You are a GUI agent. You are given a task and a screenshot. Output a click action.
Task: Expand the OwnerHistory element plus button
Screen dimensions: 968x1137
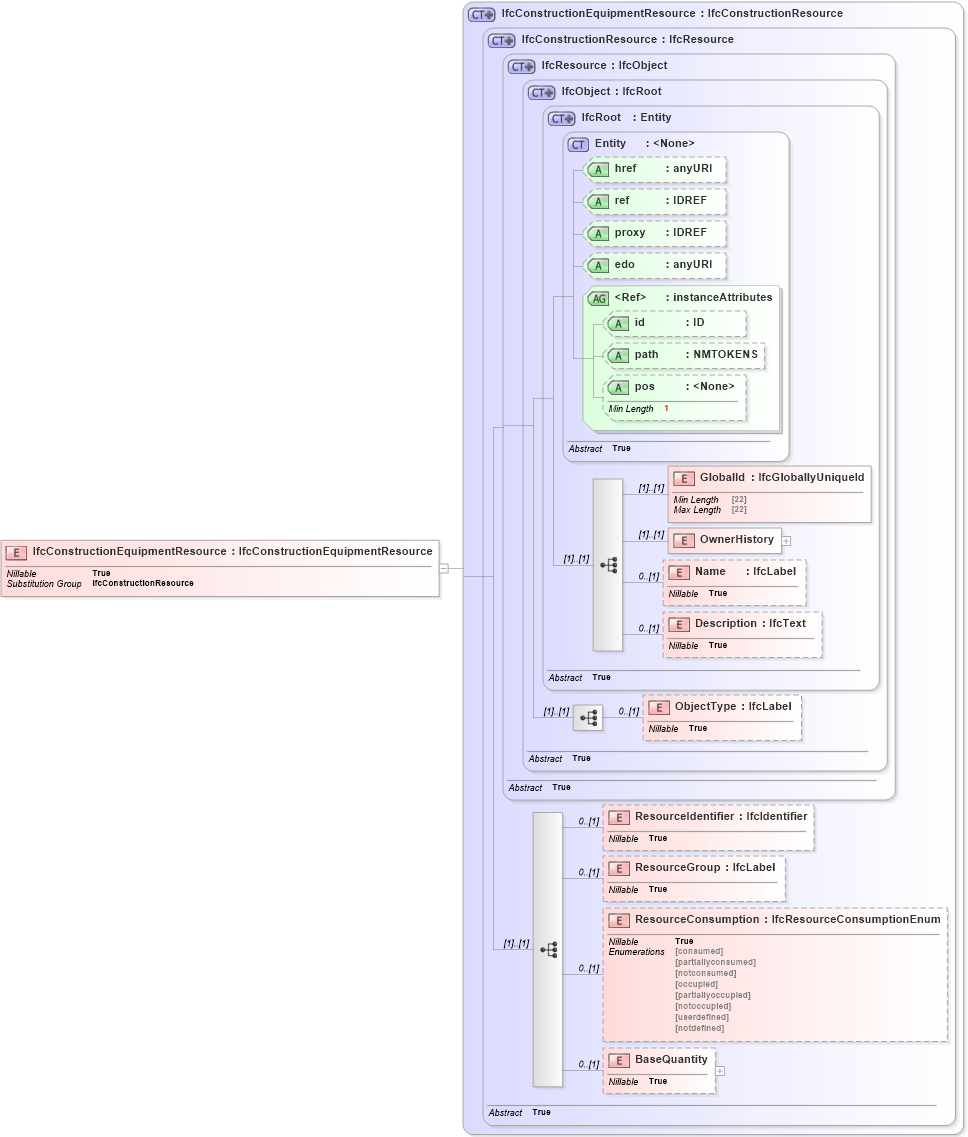tap(787, 540)
